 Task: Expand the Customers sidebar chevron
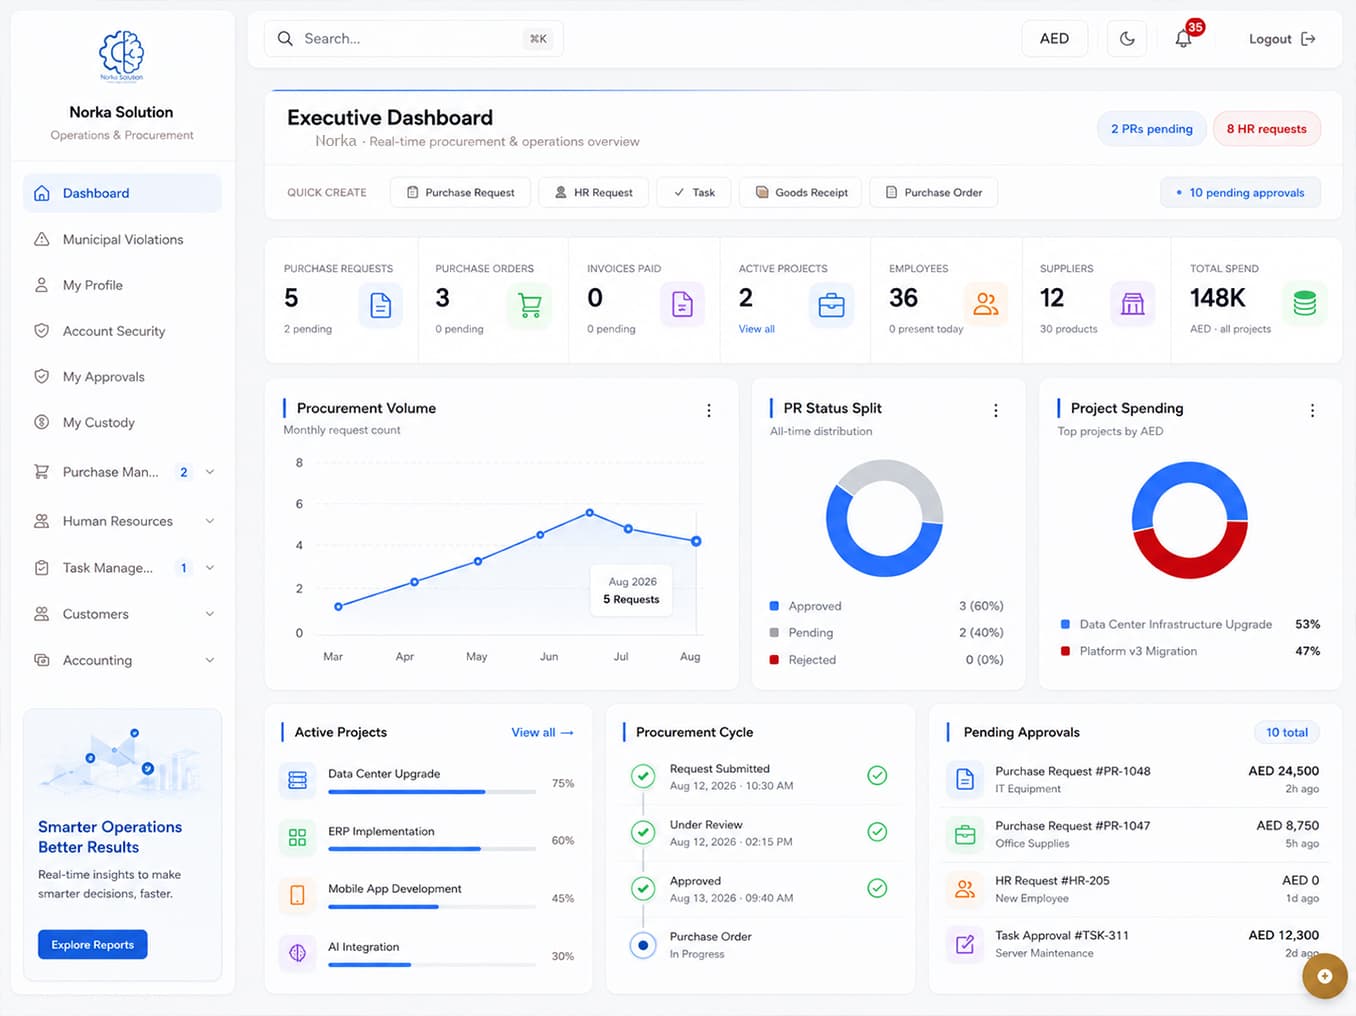(210, 614)
